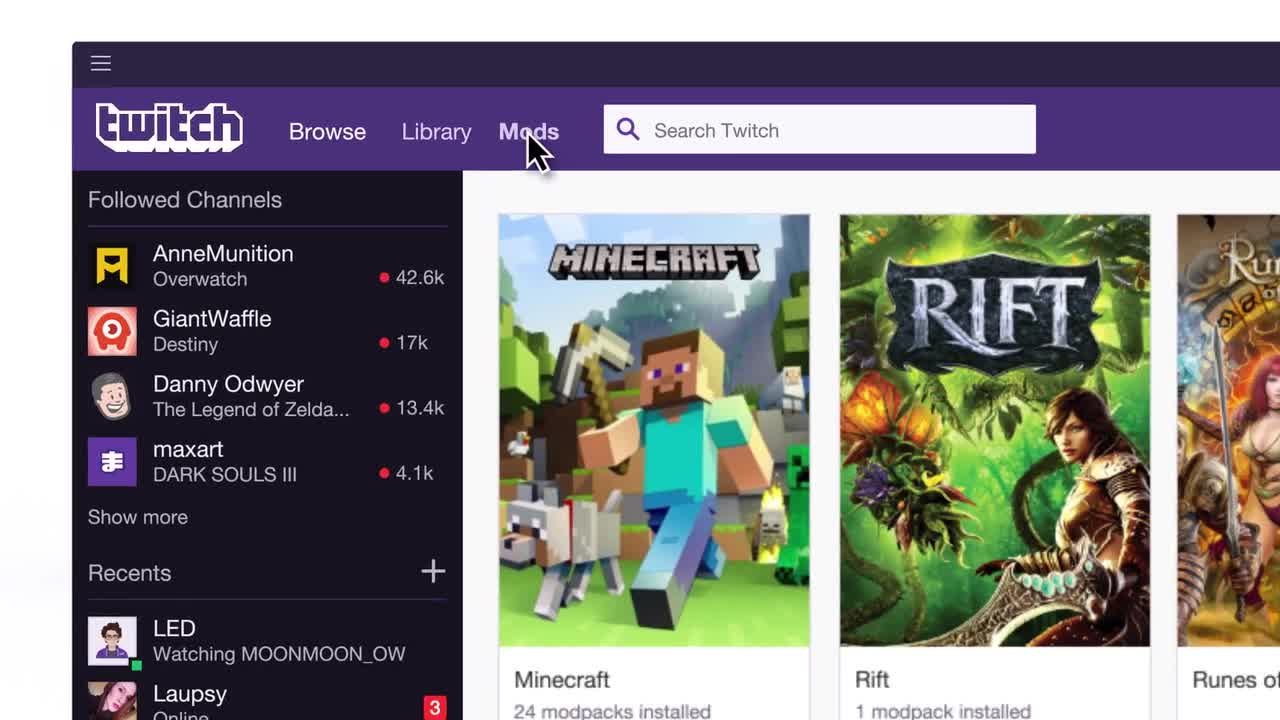The height and width of the screenshot is (720, 1280).
Task: Click the Minecraft title text
Action: point(562,680)
